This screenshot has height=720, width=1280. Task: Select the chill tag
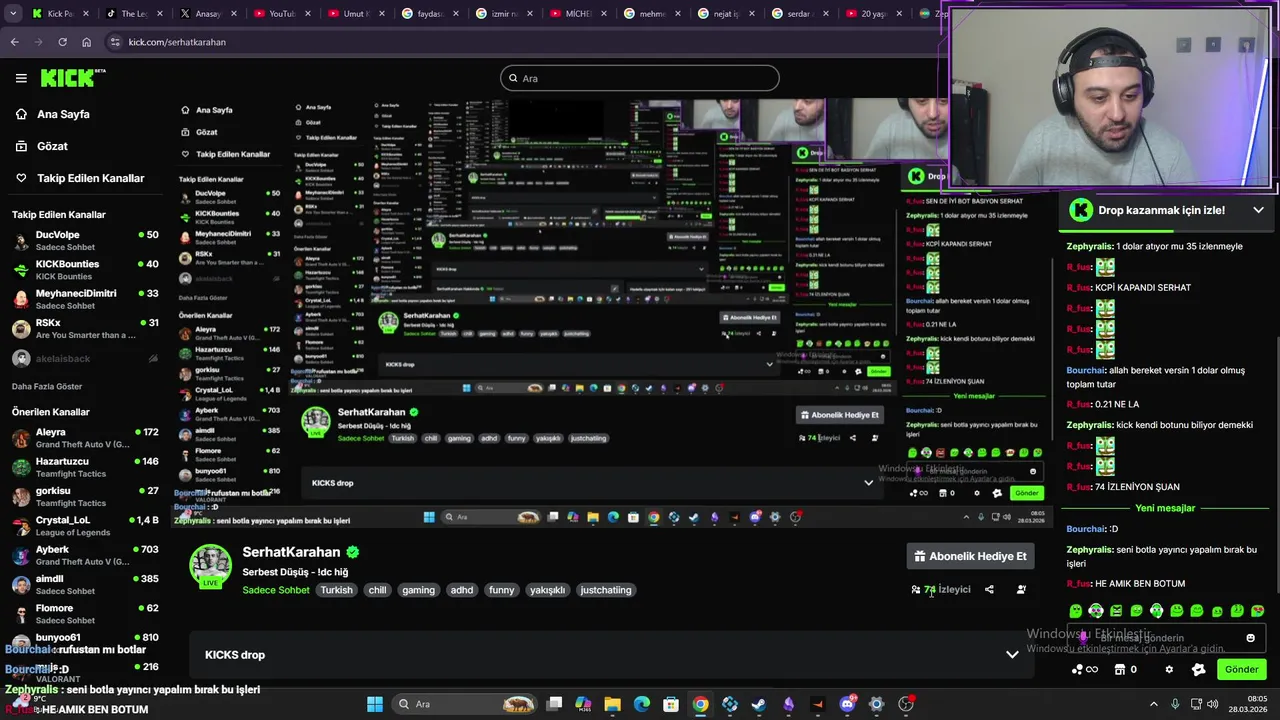point(377,590)
